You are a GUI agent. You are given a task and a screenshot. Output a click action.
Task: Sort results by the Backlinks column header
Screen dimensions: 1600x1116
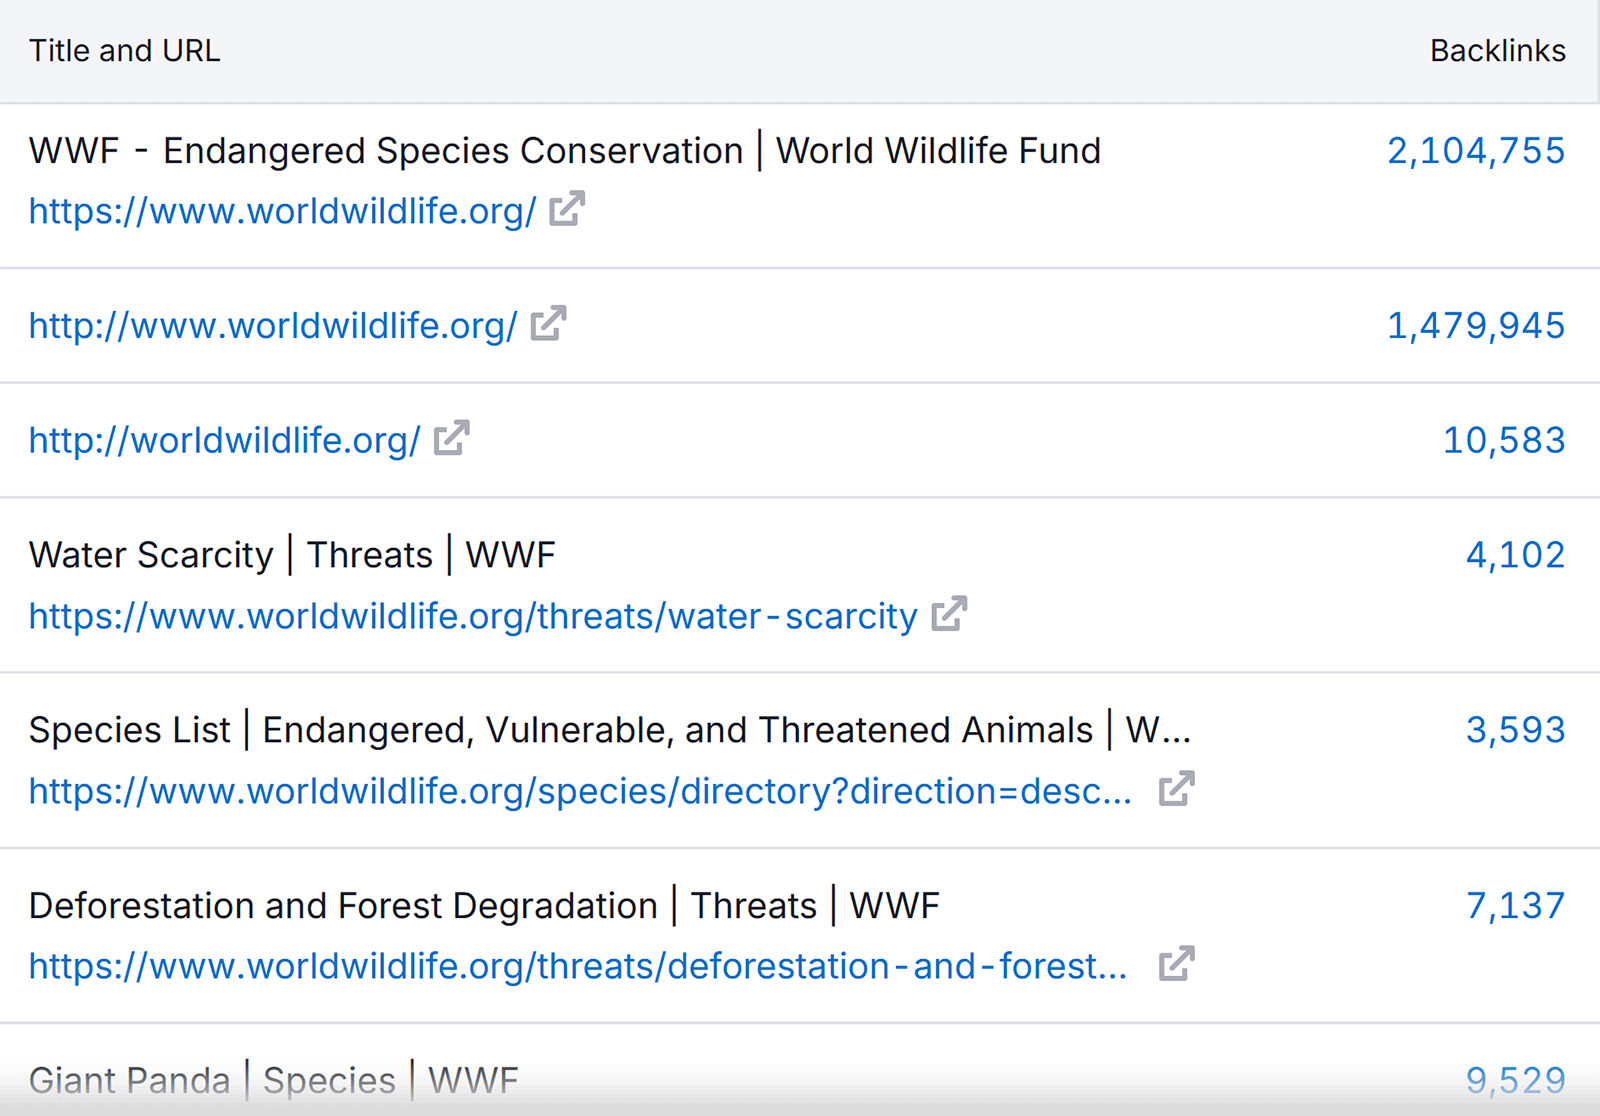click(1497, 50)
